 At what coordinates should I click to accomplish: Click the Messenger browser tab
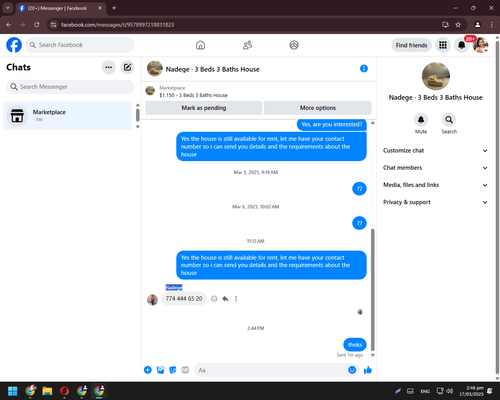61,8
